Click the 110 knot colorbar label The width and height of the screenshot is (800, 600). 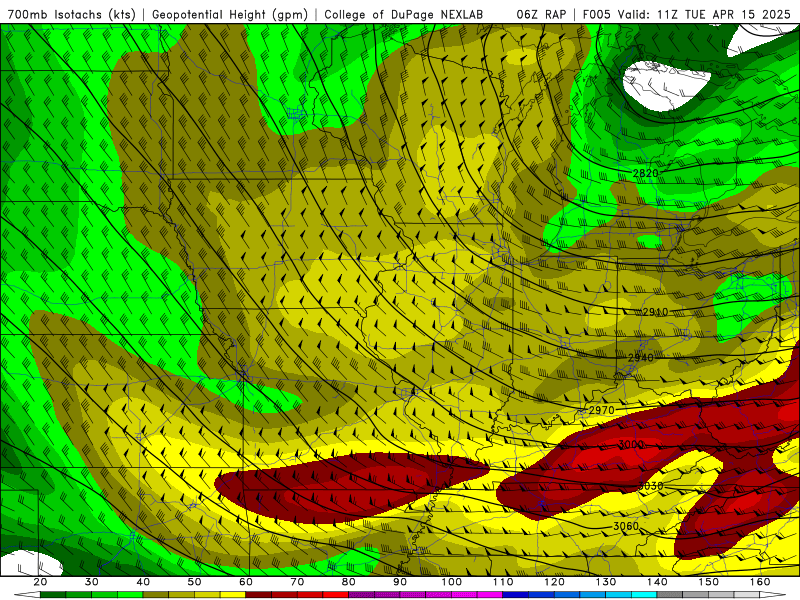503,582
